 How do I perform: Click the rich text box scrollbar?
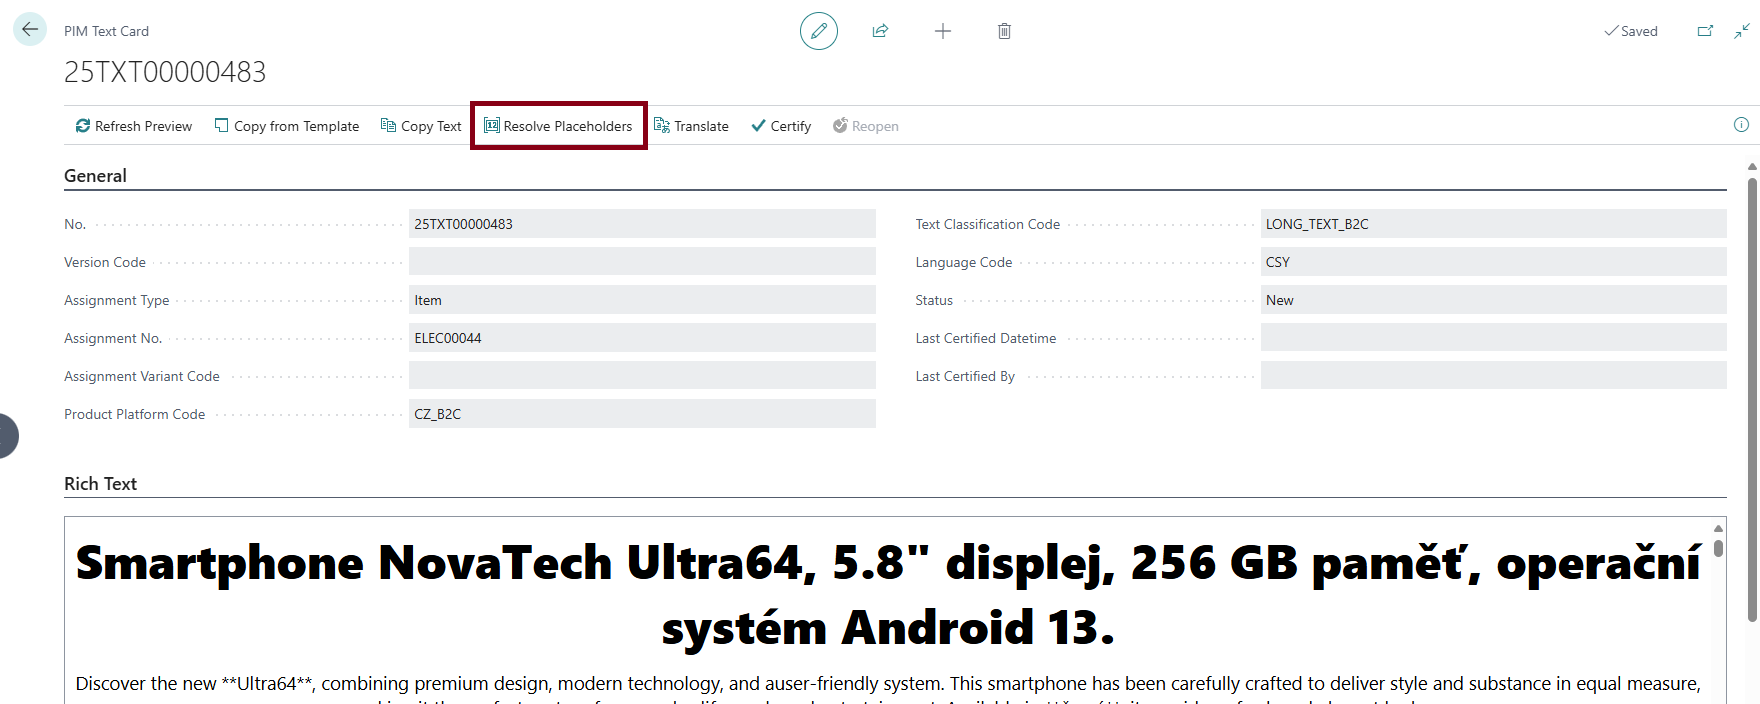pos(1718,547)
